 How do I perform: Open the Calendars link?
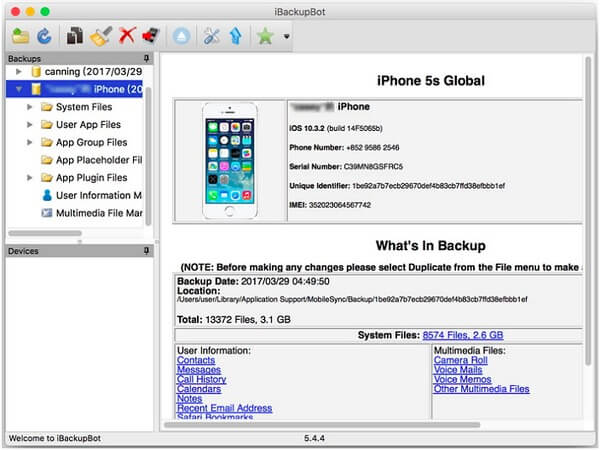coord(199,389)
